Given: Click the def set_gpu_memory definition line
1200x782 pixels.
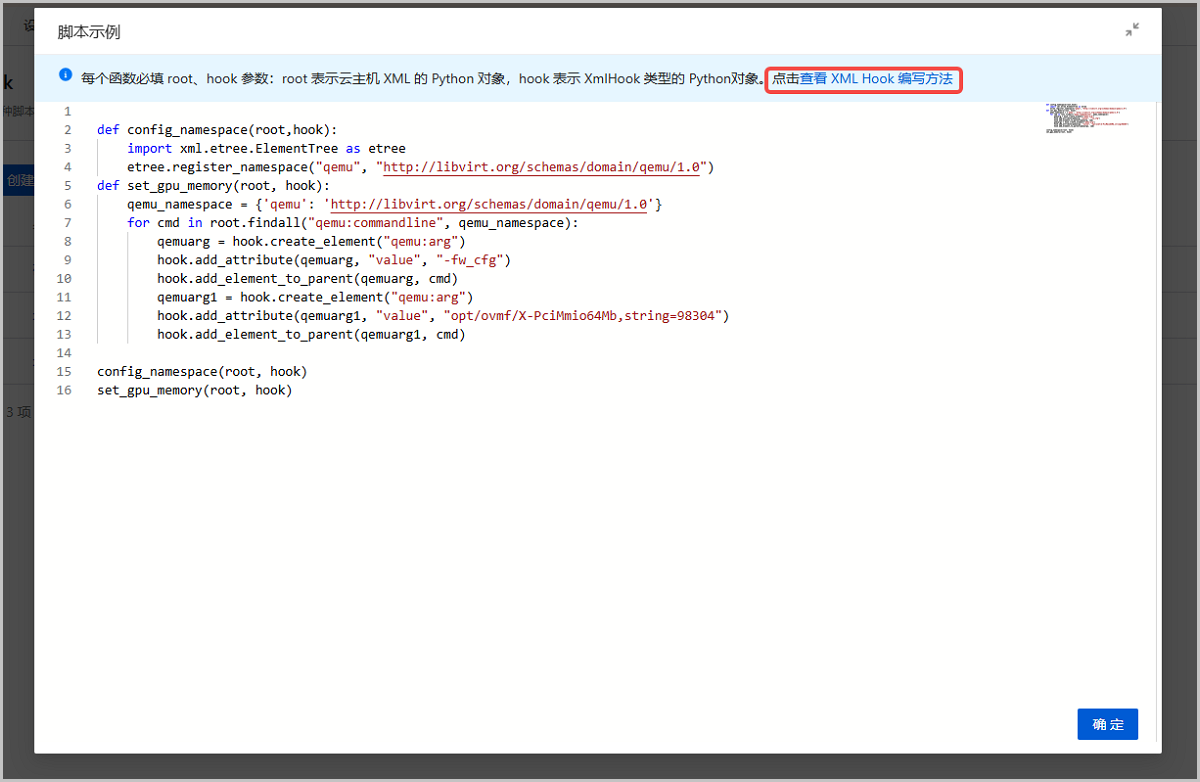Looking at the screenshot, I should [x=213, y=185].
